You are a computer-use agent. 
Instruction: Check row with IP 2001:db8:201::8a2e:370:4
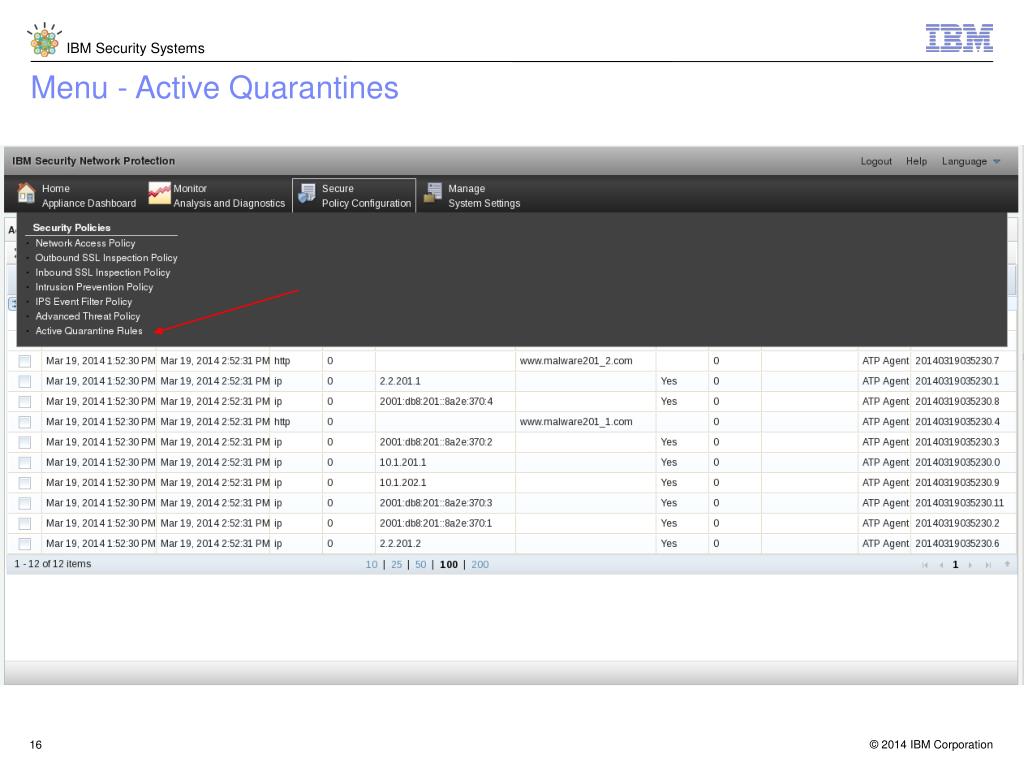[x=25, y=402]
